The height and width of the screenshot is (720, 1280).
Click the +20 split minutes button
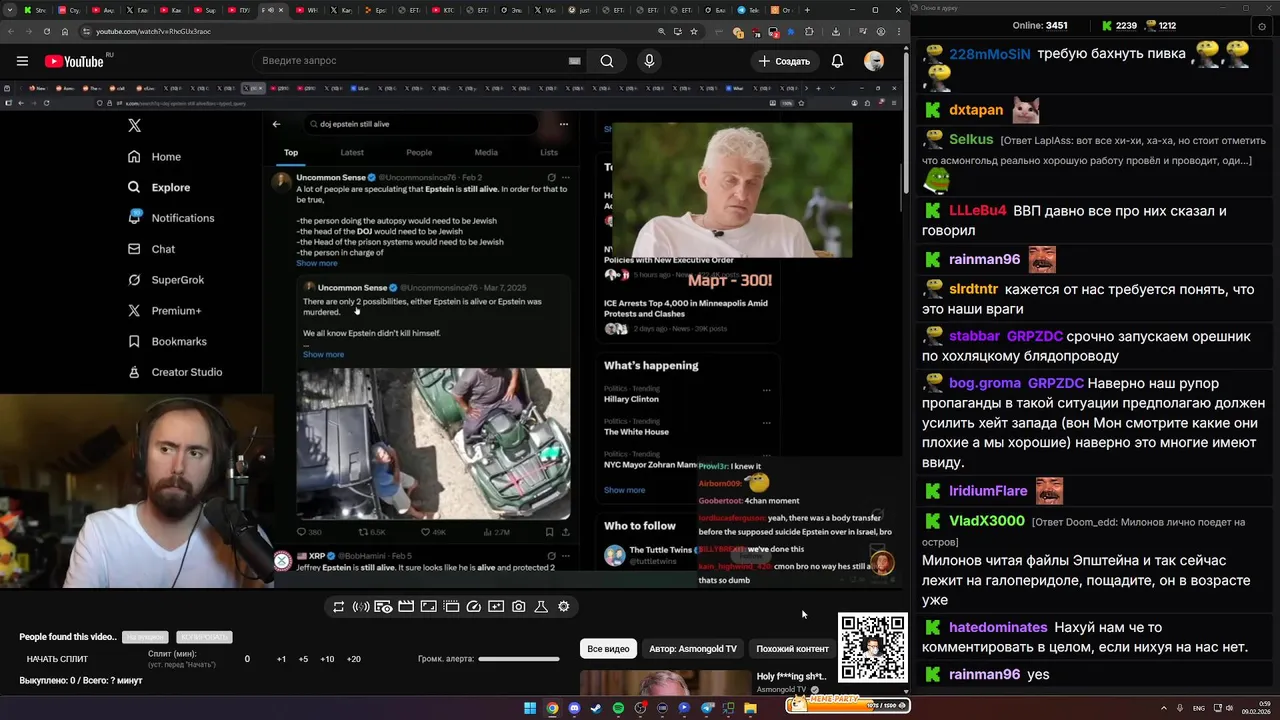click(353, 659)
